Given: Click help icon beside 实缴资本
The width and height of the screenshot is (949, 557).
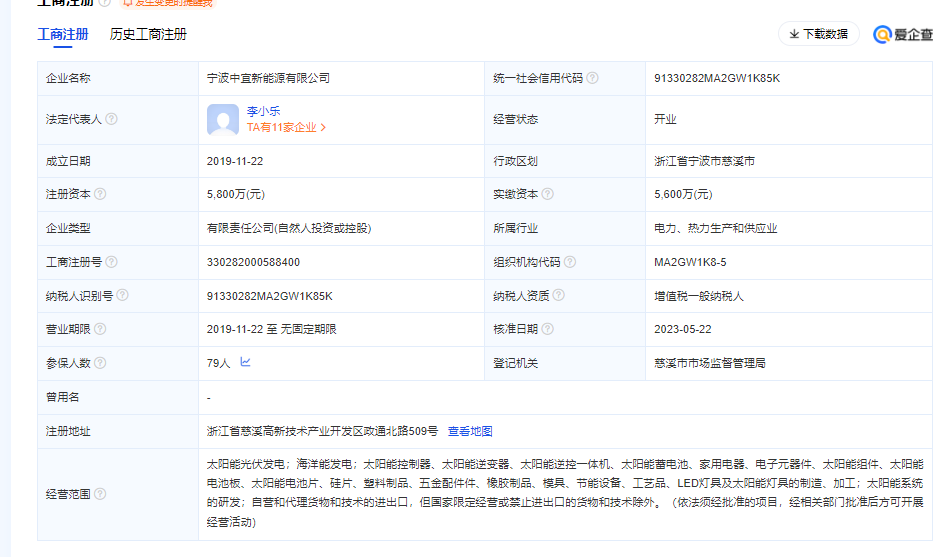Looking at the screenshot, I should (547, 194).
